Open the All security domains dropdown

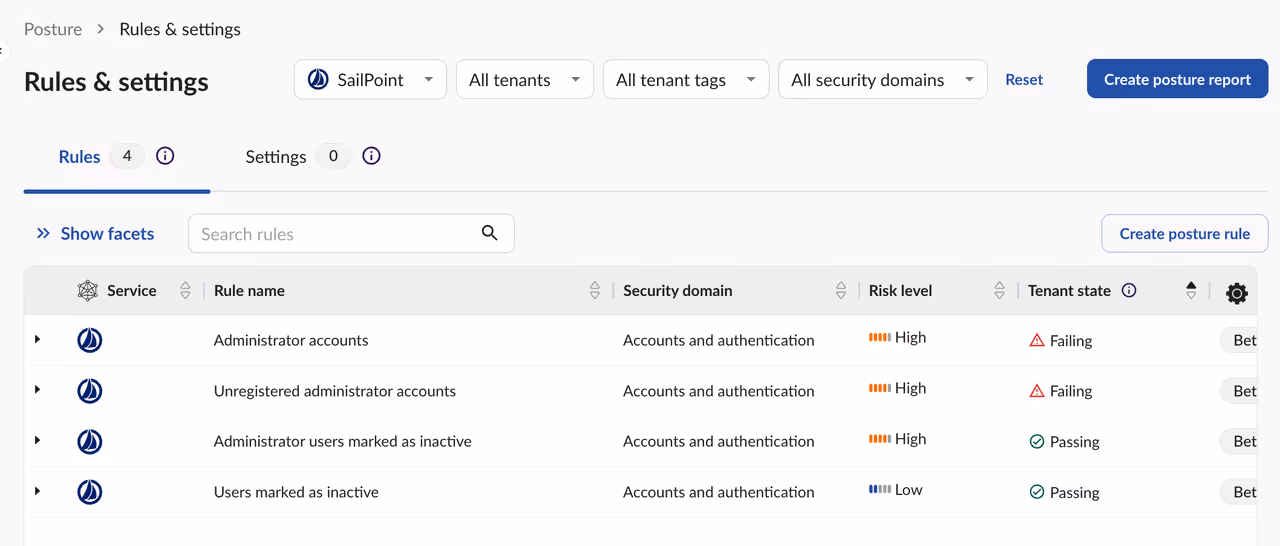point(882,80)
